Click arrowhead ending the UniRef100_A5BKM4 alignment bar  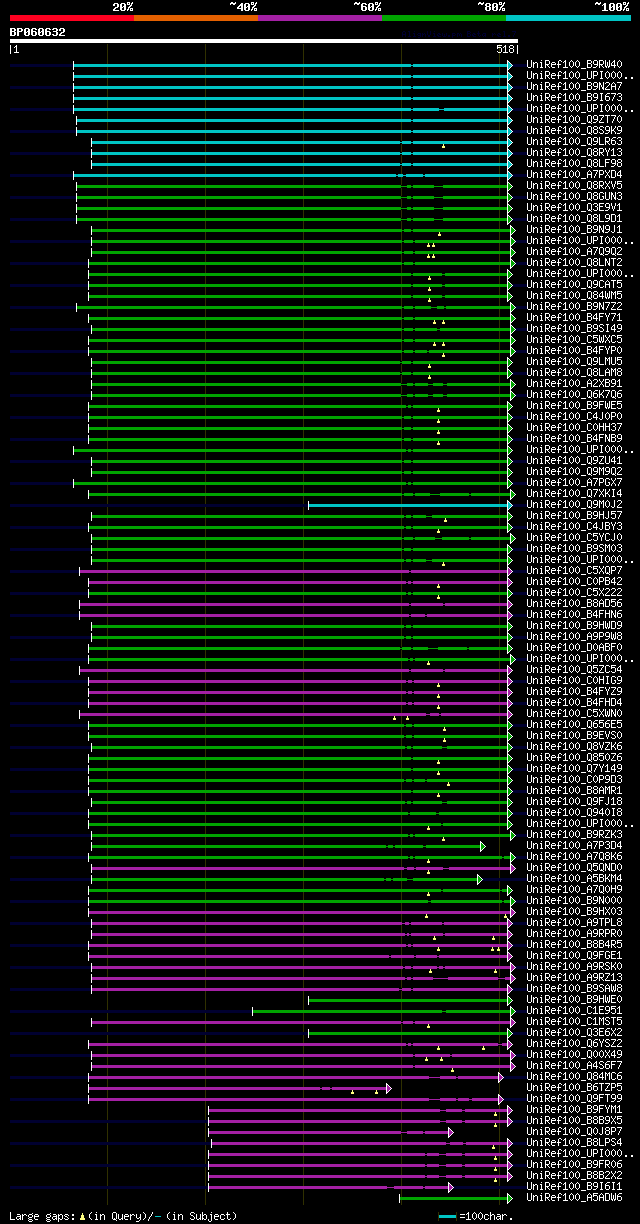click(480, 879)
